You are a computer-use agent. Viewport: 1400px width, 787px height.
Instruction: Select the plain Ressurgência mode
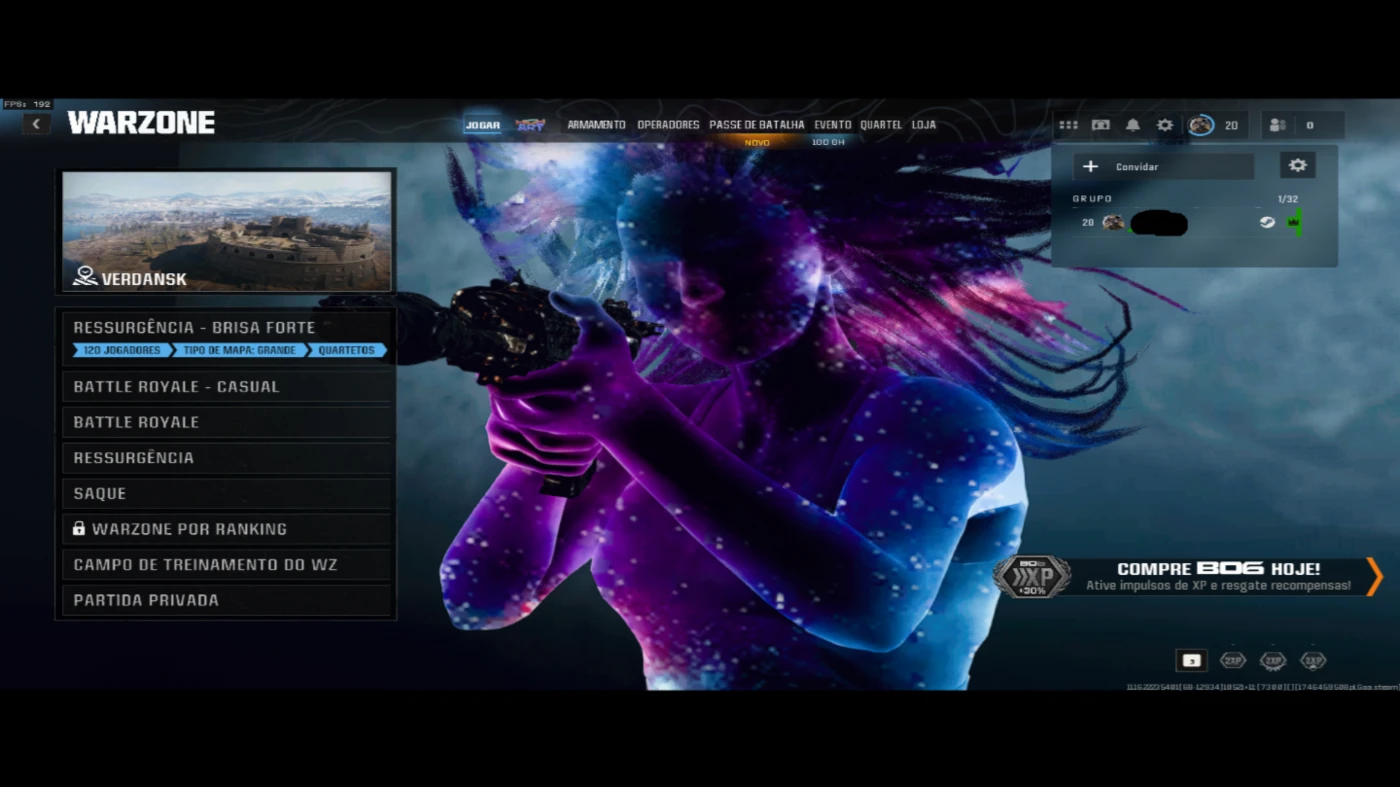[227, 457]
